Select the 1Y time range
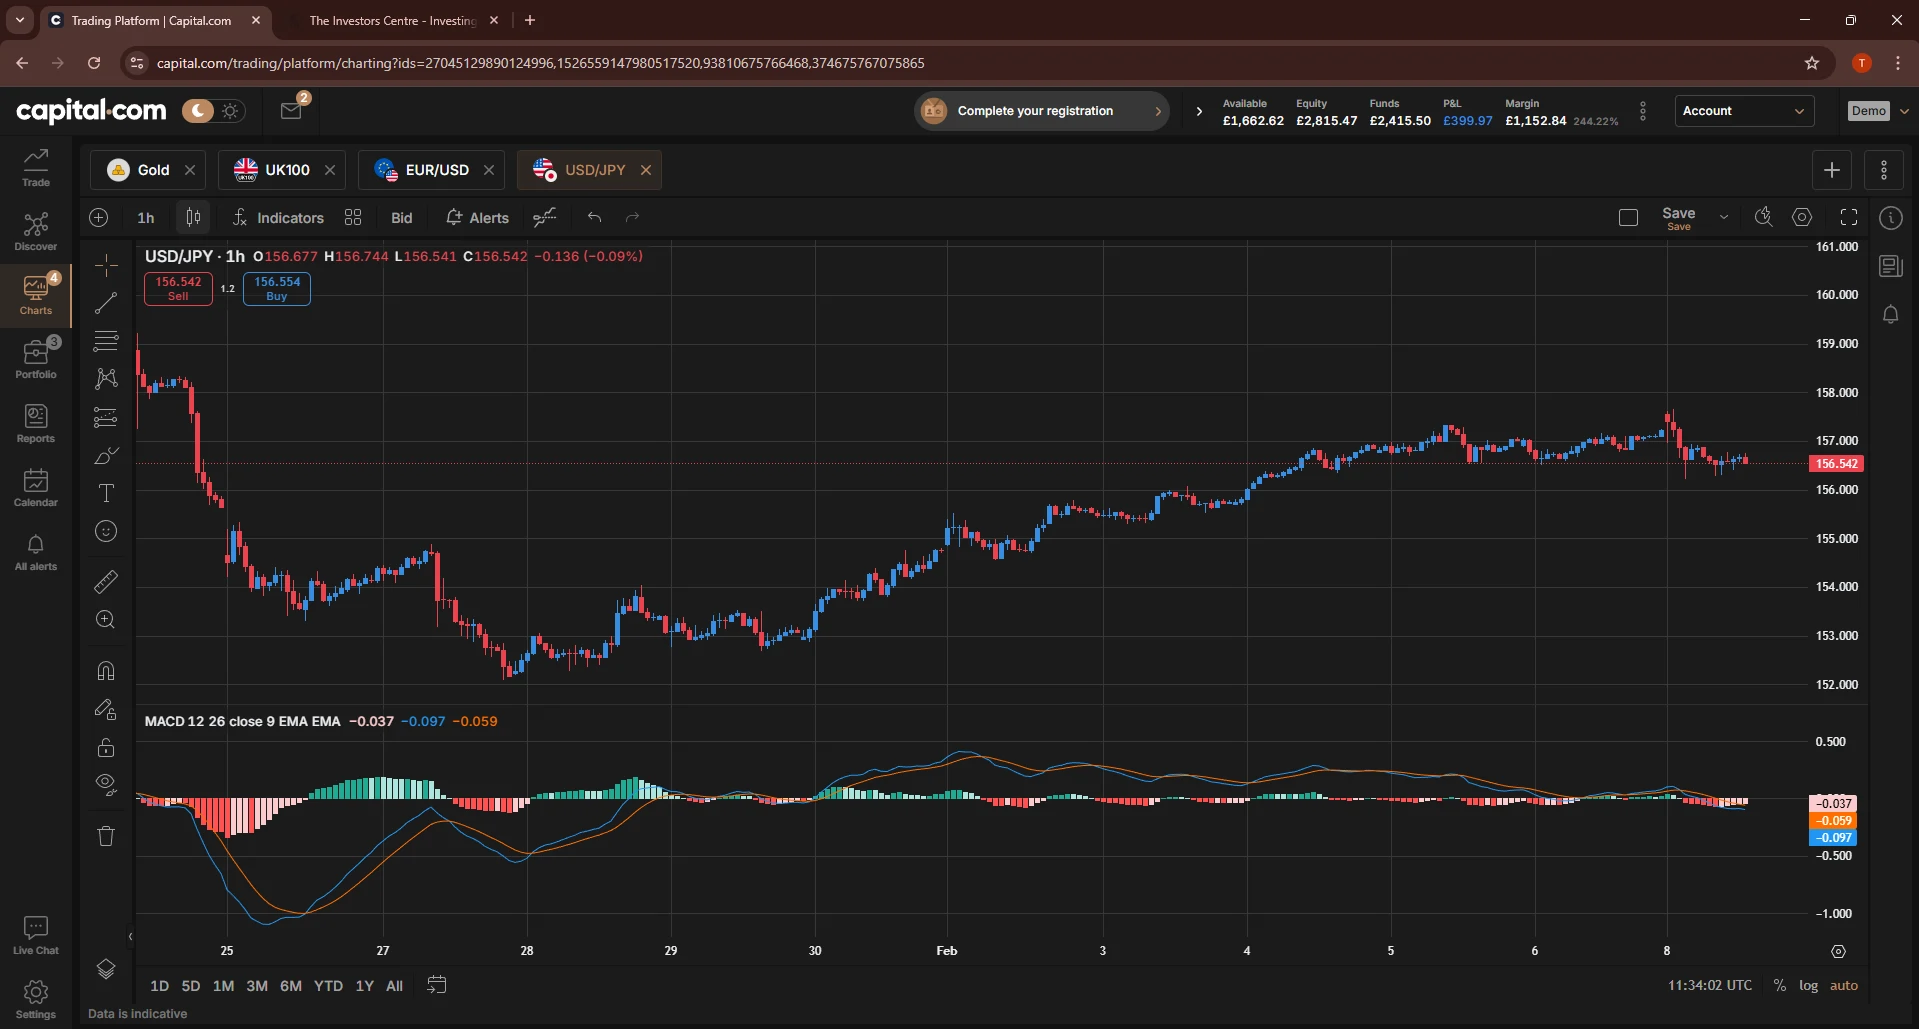The width and height of the screenshot is (1919, 1029). (x=363, y=985)
